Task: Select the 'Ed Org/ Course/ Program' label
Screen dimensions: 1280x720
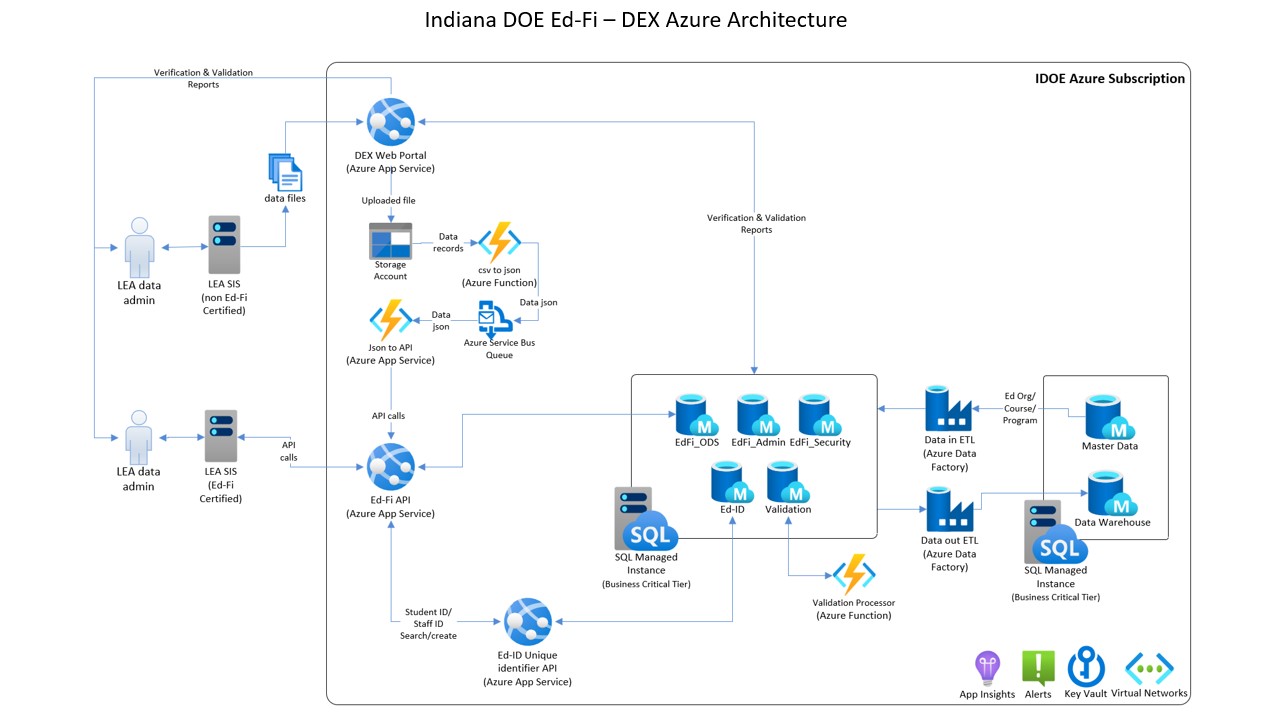Action: tap(1020, 407)
